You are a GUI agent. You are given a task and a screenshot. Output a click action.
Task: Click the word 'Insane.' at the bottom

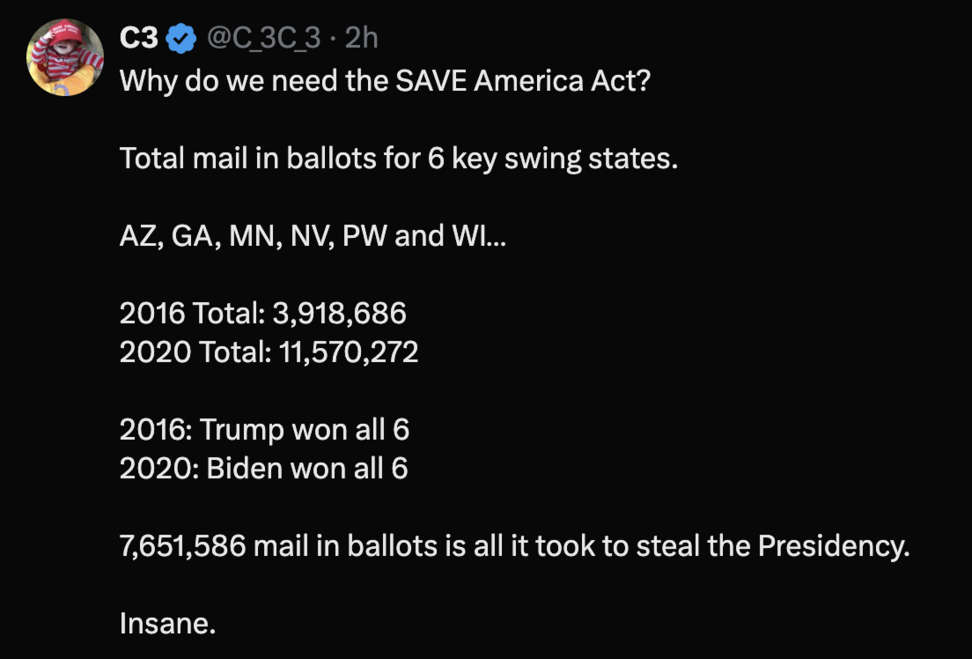167,624
